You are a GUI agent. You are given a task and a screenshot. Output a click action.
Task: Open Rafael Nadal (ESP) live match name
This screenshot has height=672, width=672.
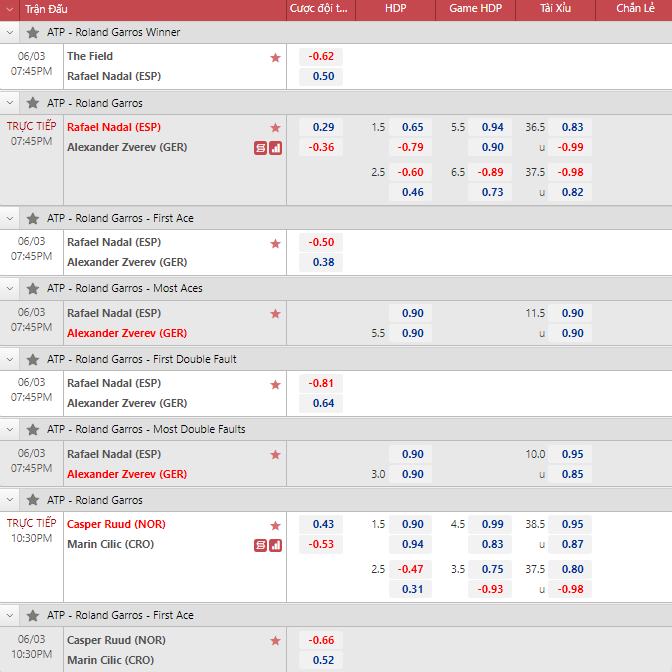[114, 127]
